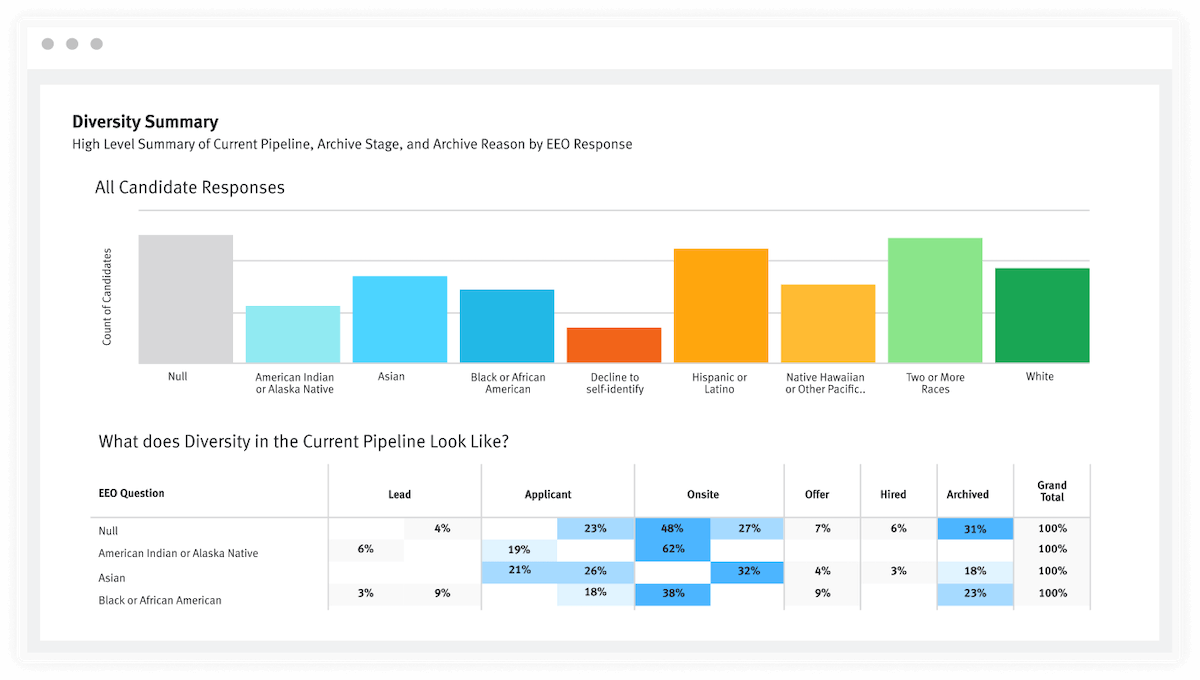Click the Lead column header
The width and height of the screenshot is (1200, 680).
pos(400,494)
